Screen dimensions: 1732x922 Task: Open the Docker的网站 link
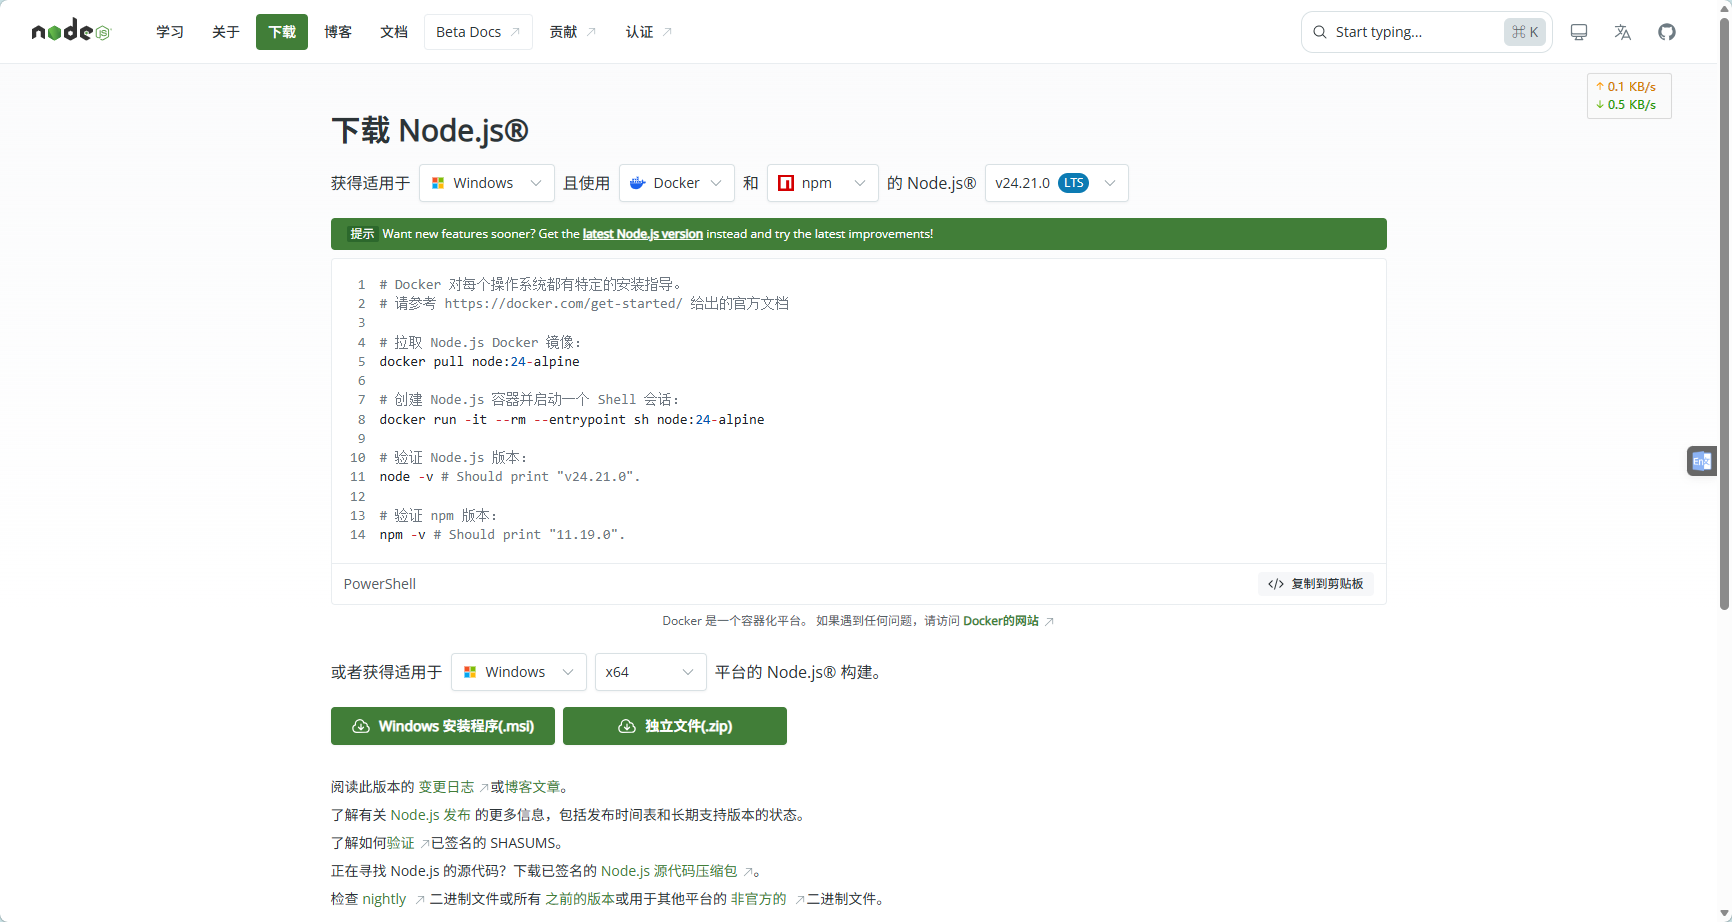[x=1001, y=621]
